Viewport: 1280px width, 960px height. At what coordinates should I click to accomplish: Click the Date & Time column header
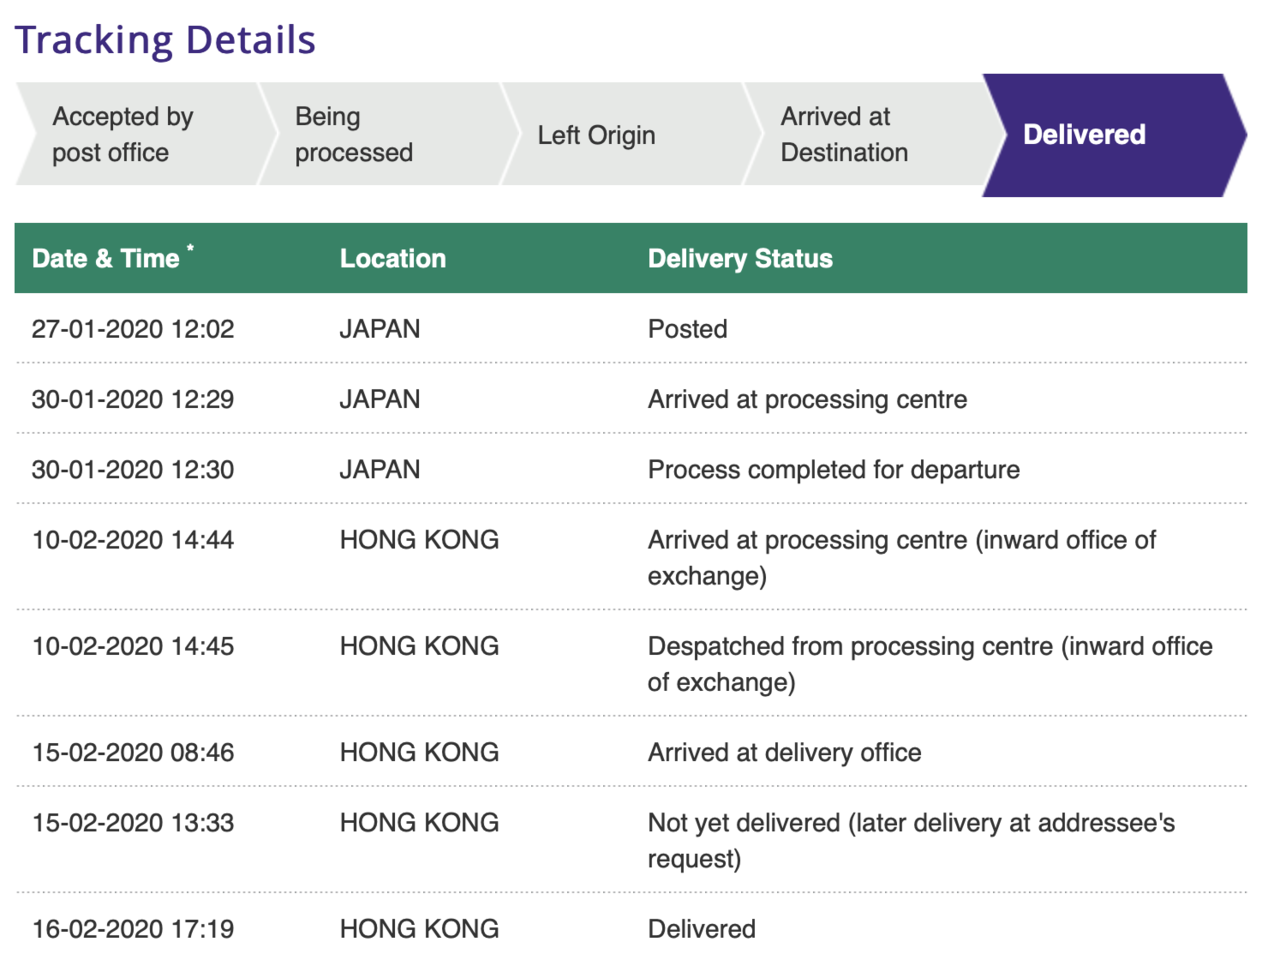point(106,259)
